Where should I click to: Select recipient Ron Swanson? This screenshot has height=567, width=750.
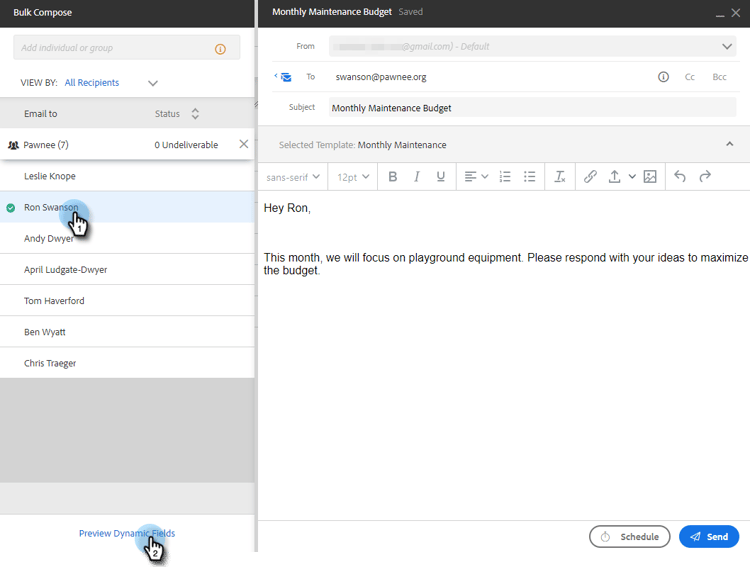pos(127,207)
